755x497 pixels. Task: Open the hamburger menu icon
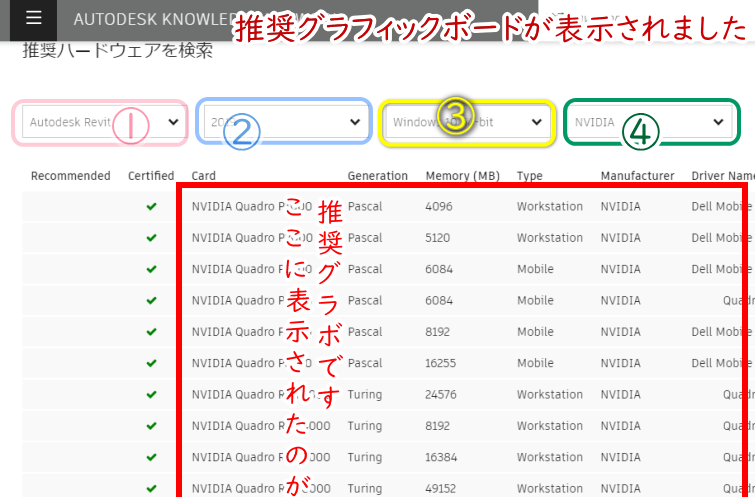[x=33, y=18]
